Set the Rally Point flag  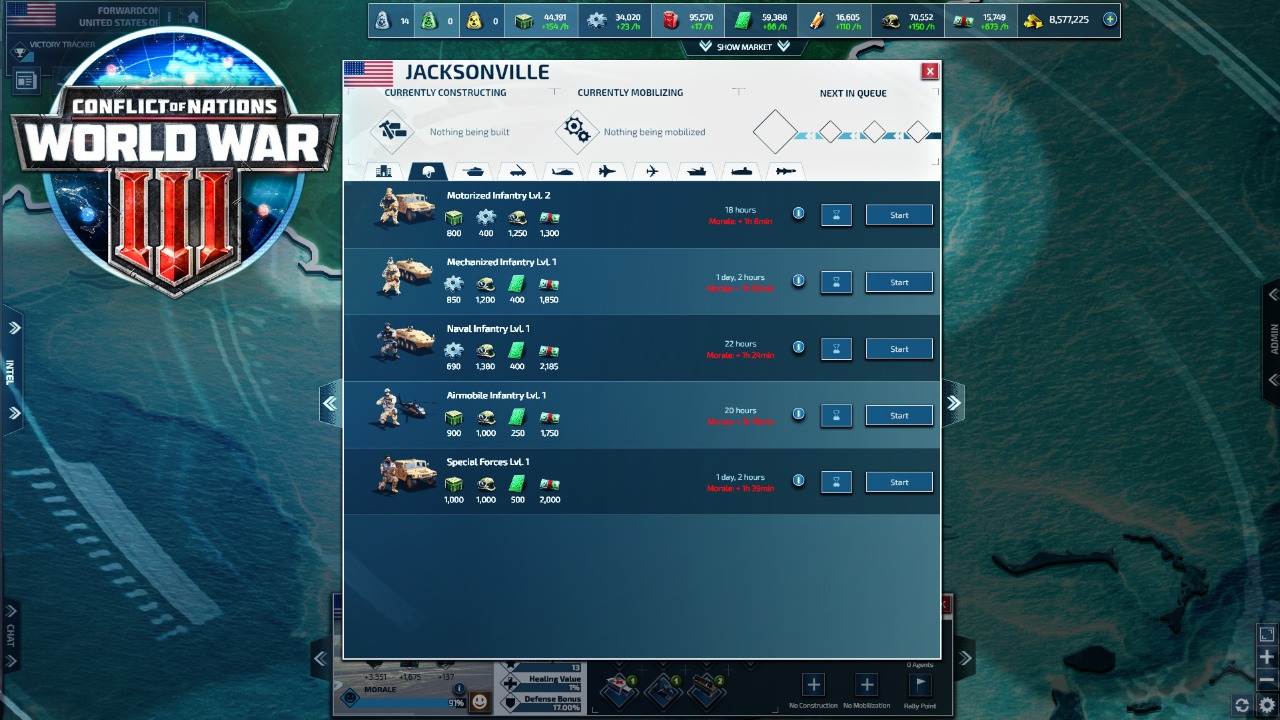tap(919, 685)
